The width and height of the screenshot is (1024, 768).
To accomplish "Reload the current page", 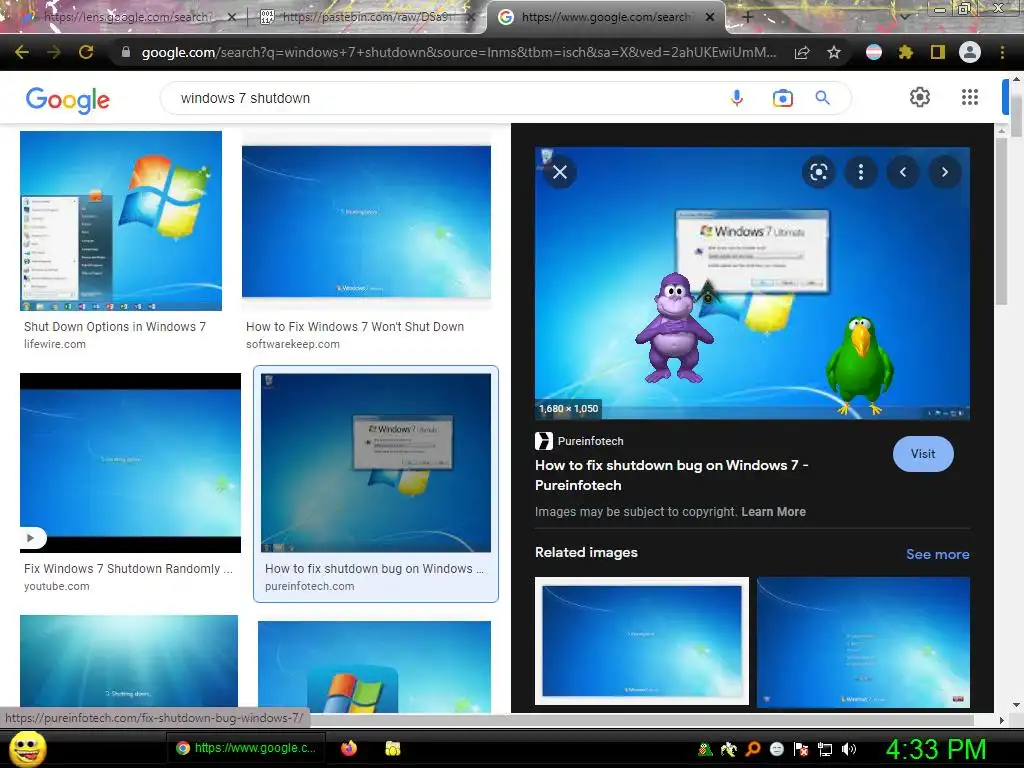I will [86, 52].
